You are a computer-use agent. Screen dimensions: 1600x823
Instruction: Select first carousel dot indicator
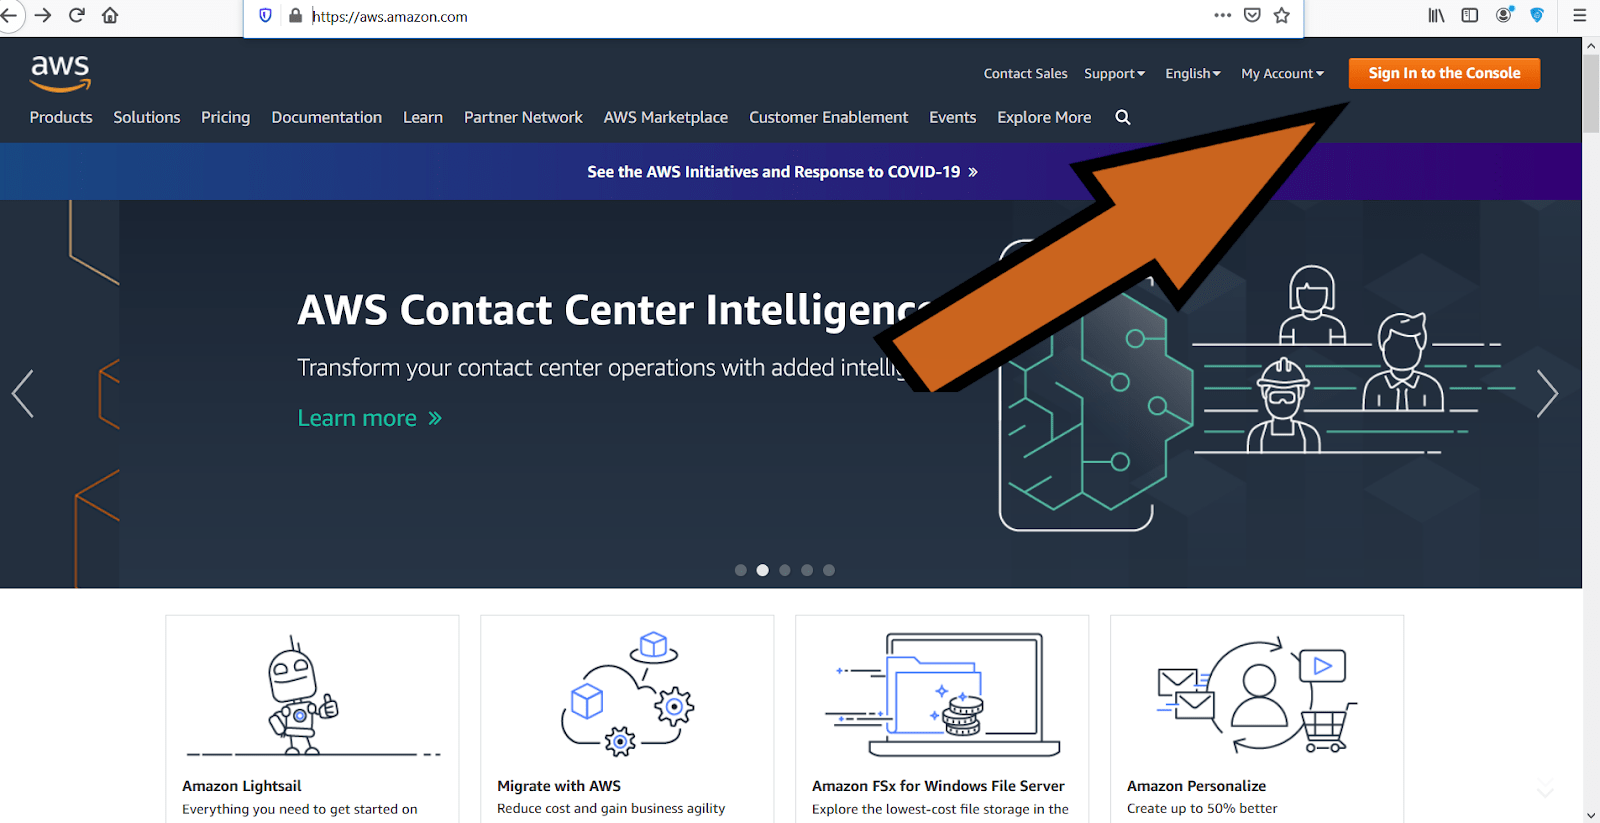[741, 570]
